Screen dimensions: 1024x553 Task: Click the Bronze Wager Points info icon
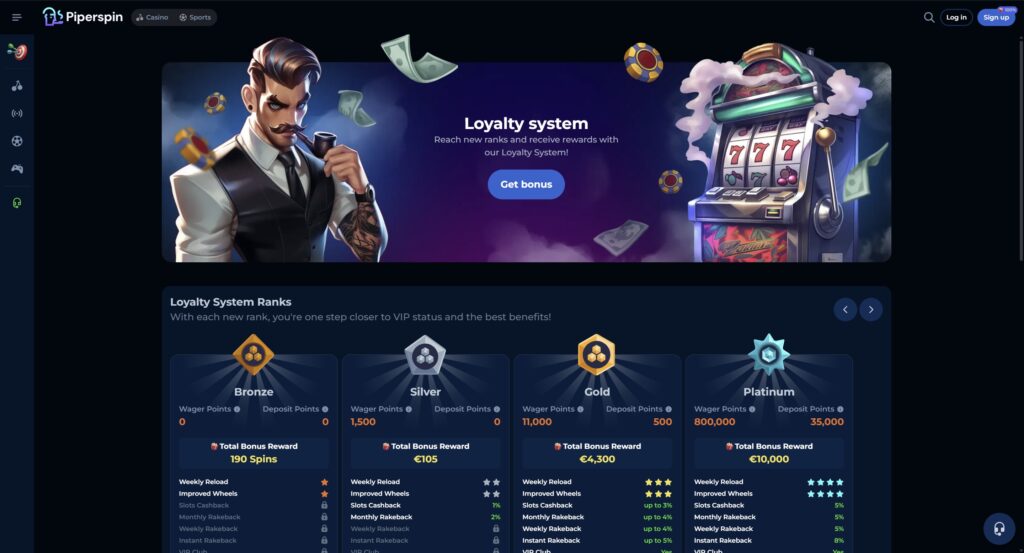point(237,409)
